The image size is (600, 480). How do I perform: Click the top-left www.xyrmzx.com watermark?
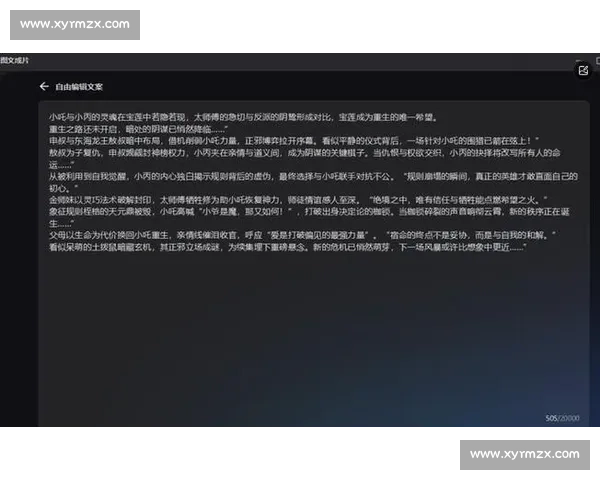[x=75, y=24]
